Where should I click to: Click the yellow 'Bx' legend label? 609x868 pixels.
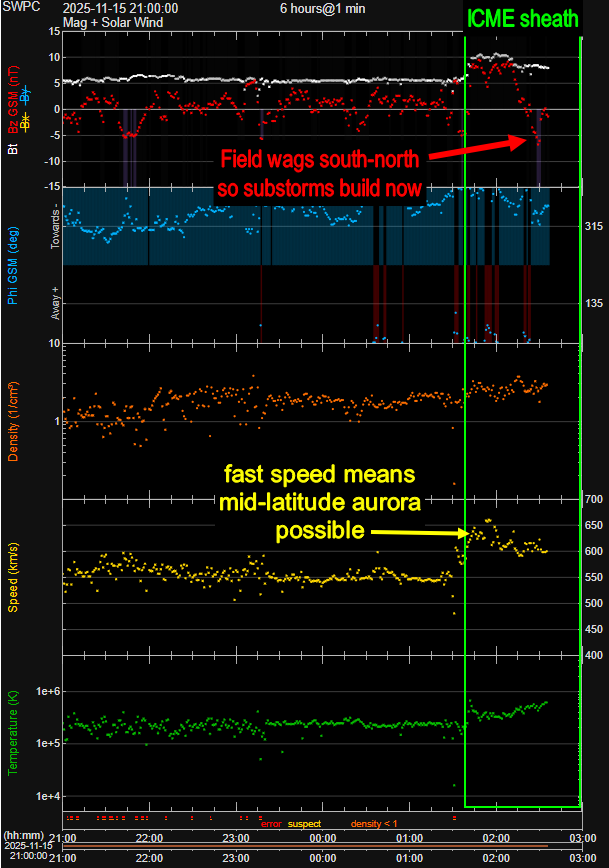25,122
